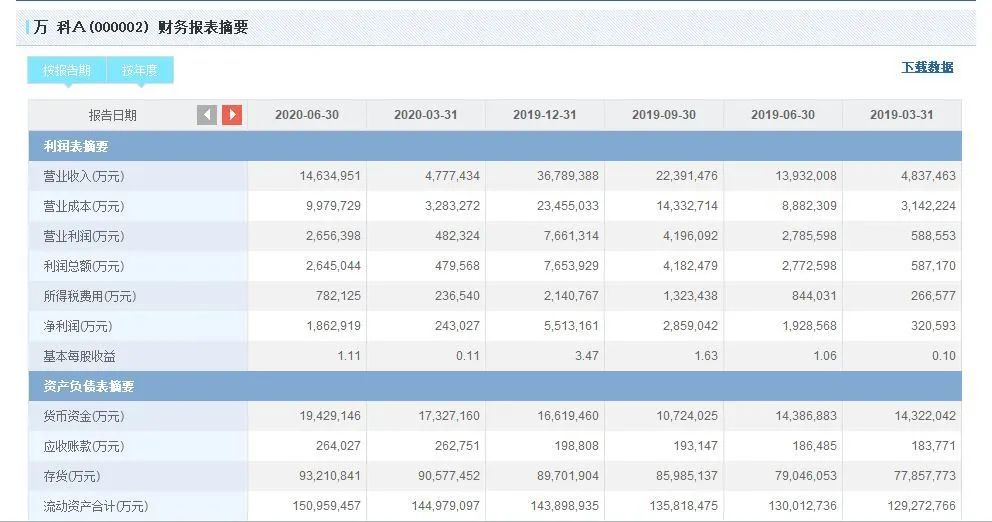Click earnings per share value 3.47

(x=586, y=356)
